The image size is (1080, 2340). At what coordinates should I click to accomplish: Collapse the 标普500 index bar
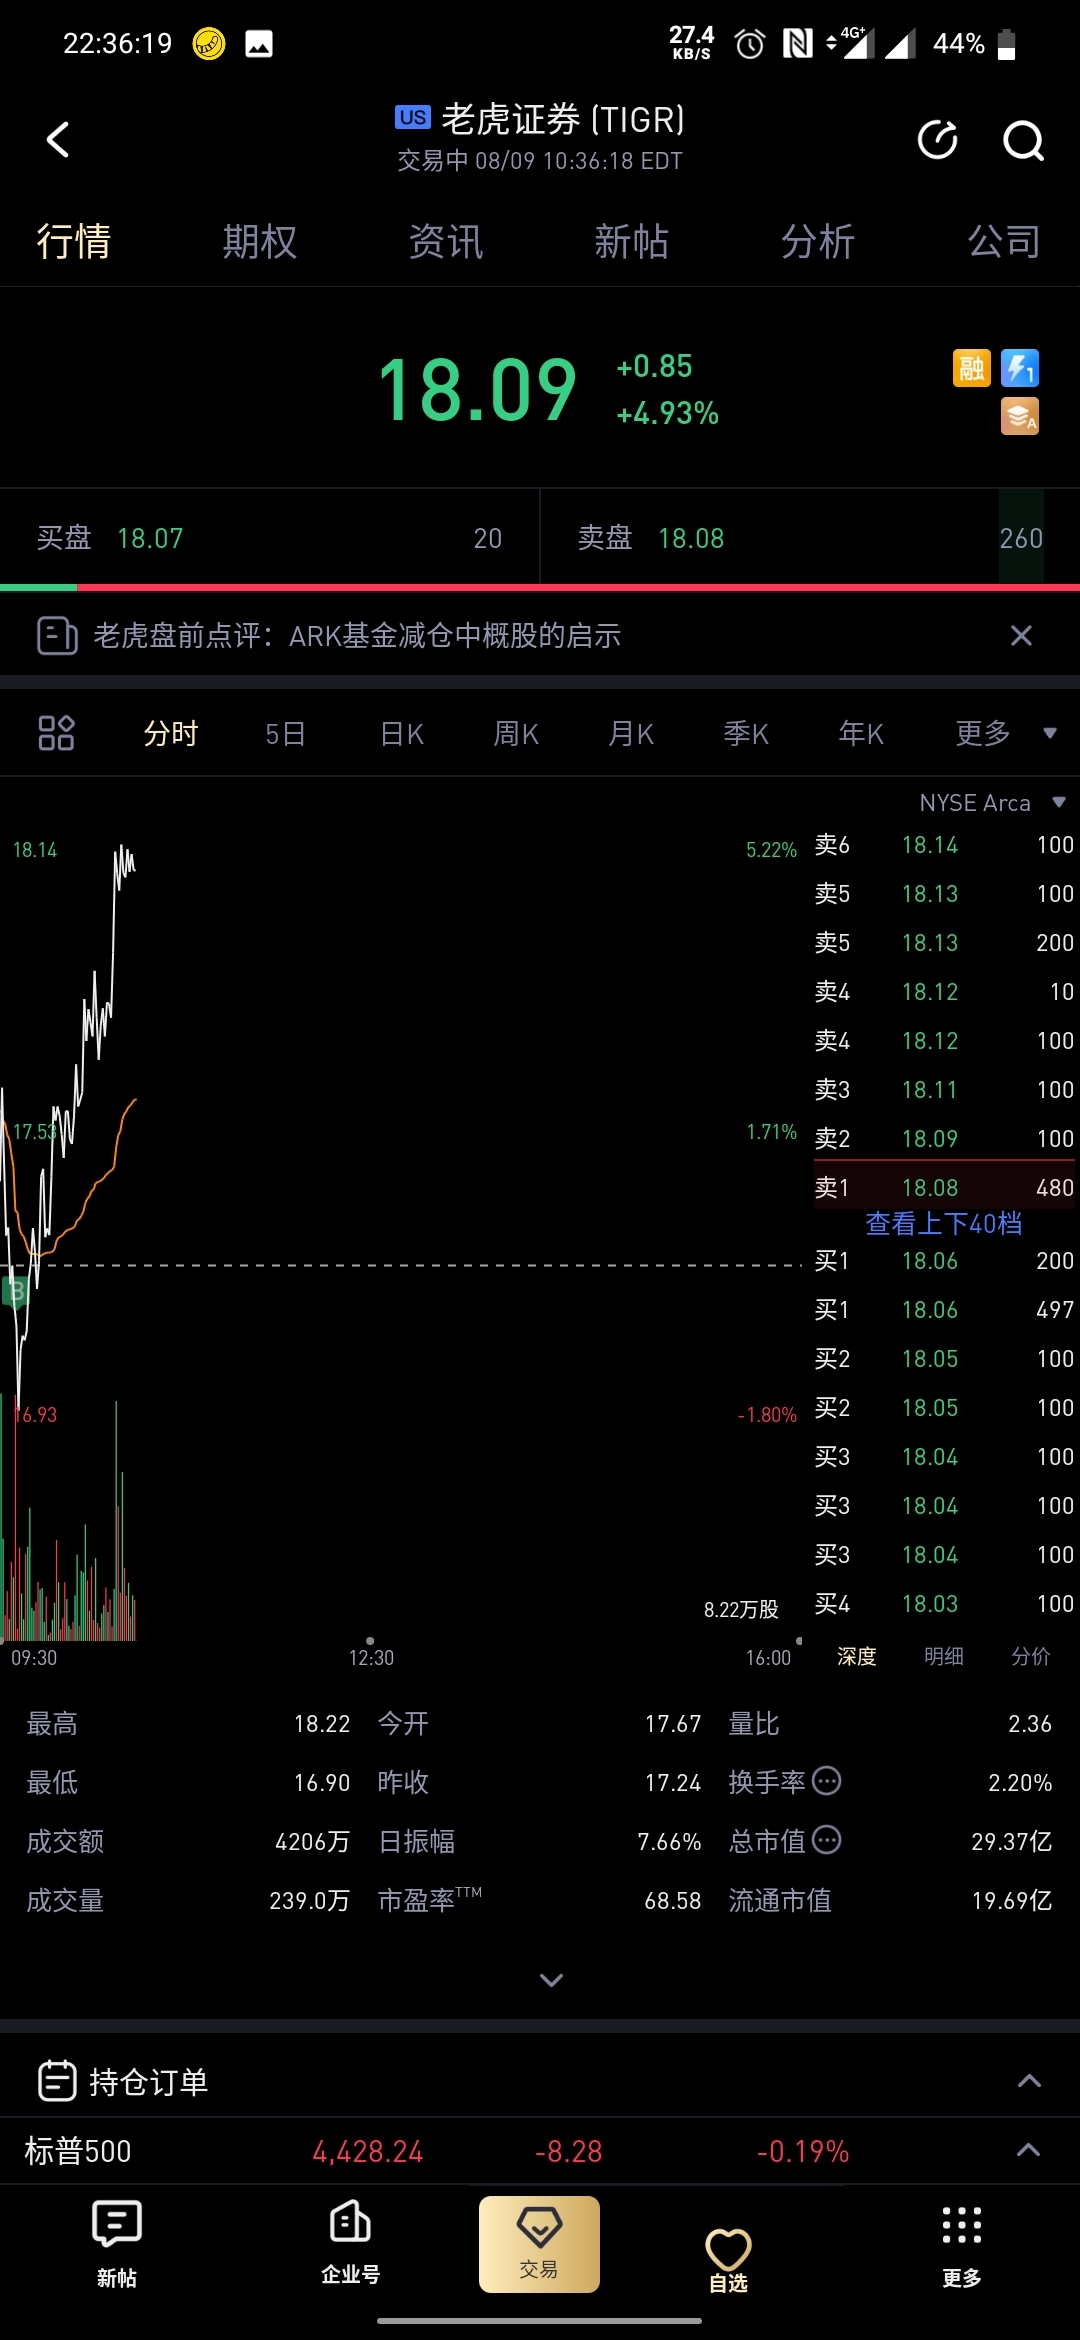[x=1029, y=2150]
